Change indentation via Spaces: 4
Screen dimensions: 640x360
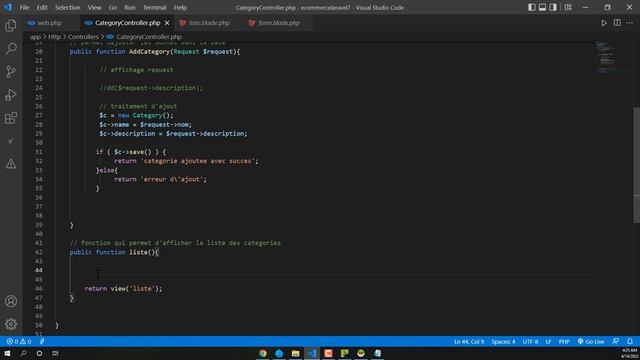(x=503, y=341)
